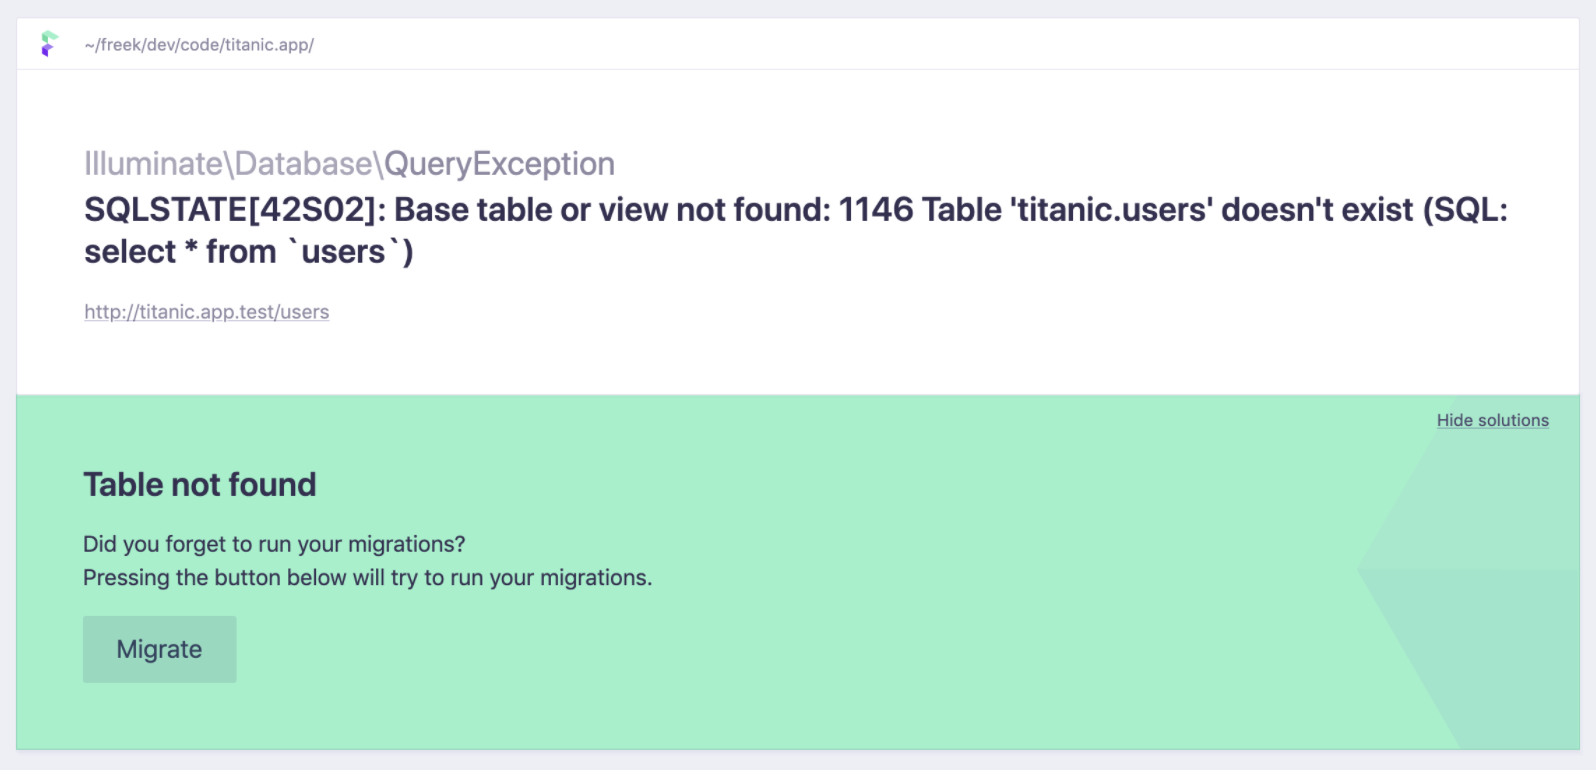Click the green cube of the logo icon

pos(47,37)
